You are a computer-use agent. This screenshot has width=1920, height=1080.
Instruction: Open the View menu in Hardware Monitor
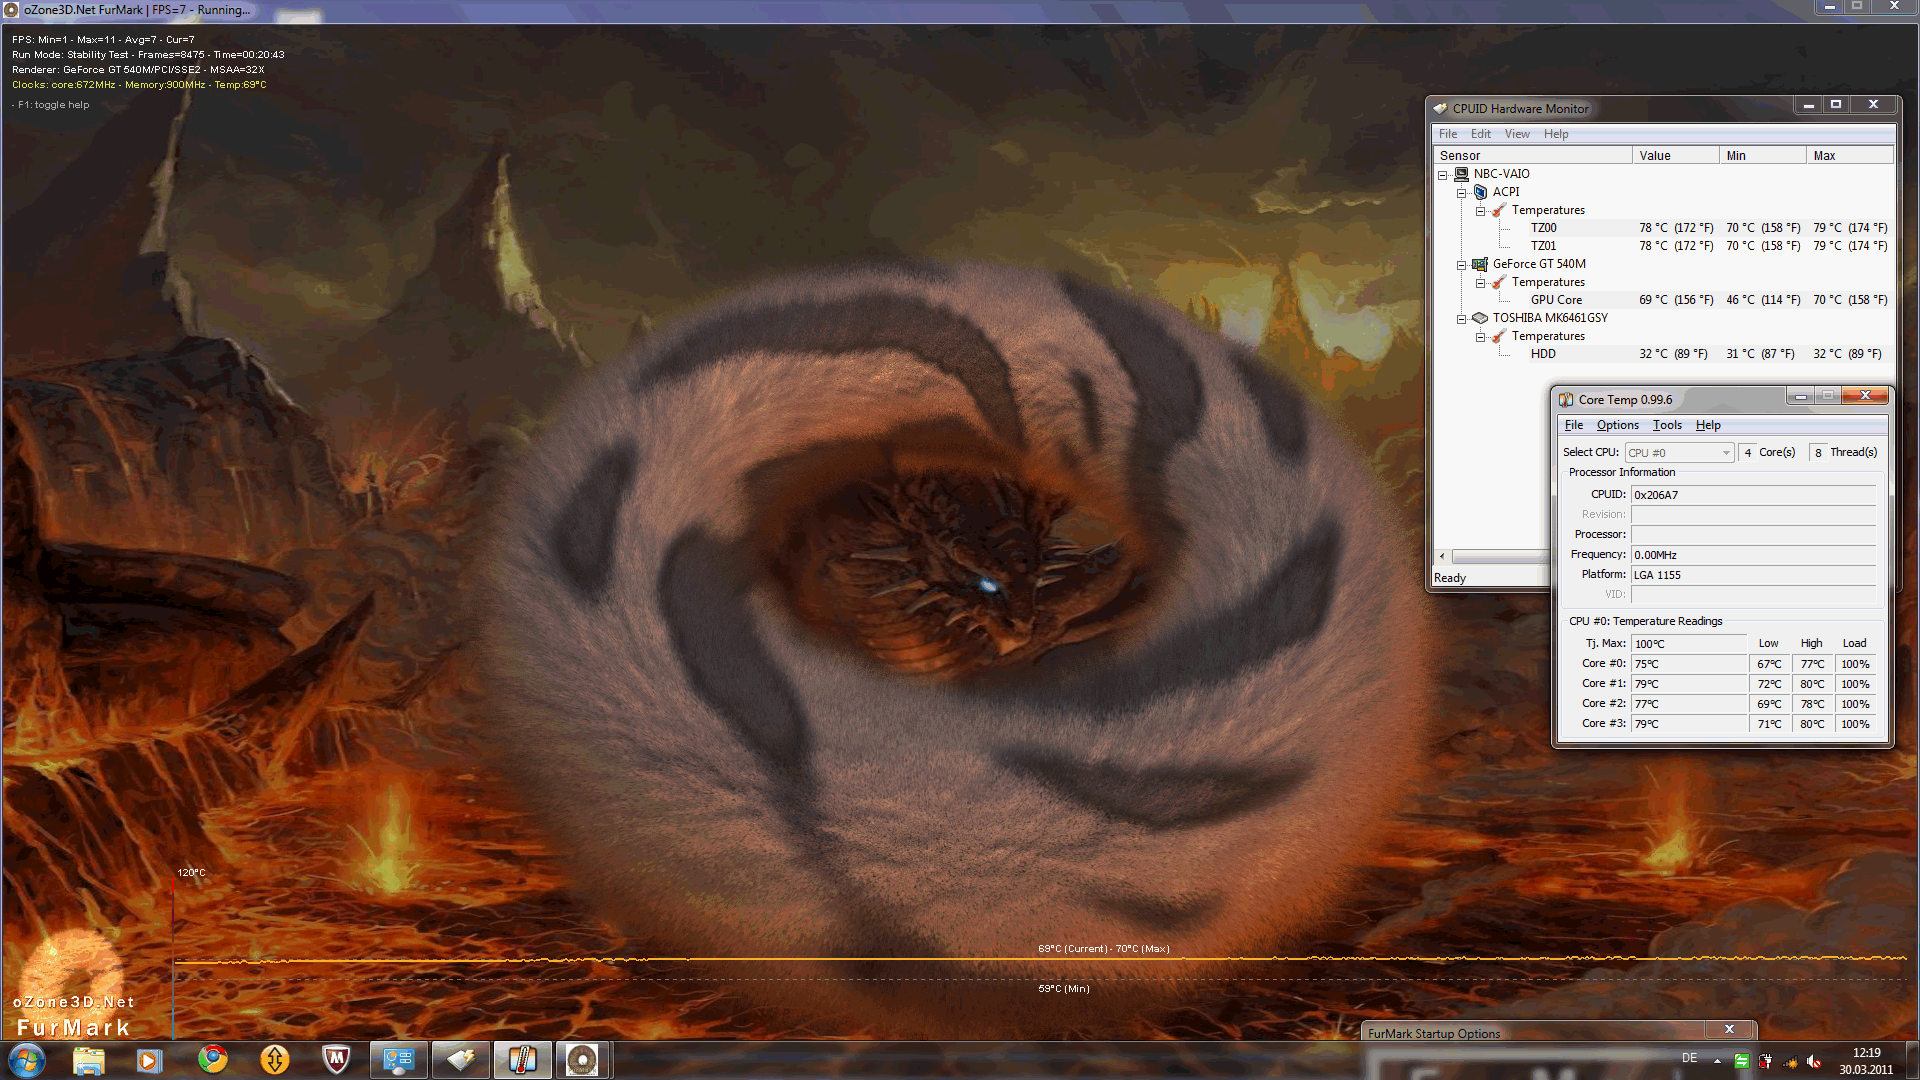1516,134
